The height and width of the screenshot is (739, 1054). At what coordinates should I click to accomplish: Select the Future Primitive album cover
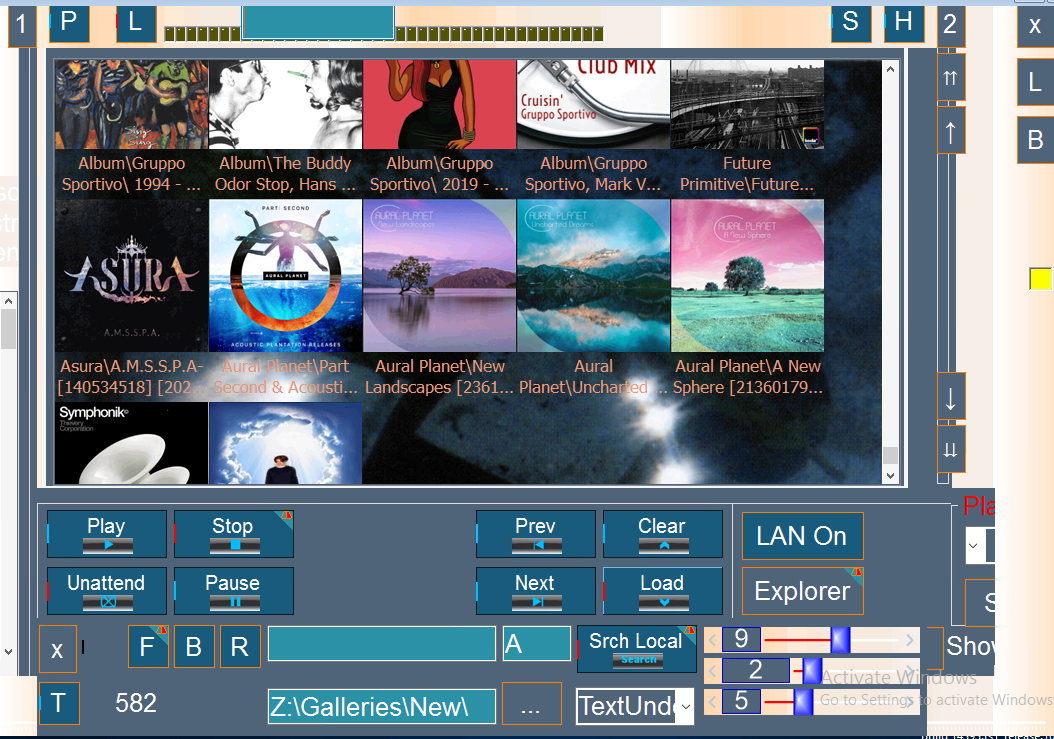tap(747, 104)
